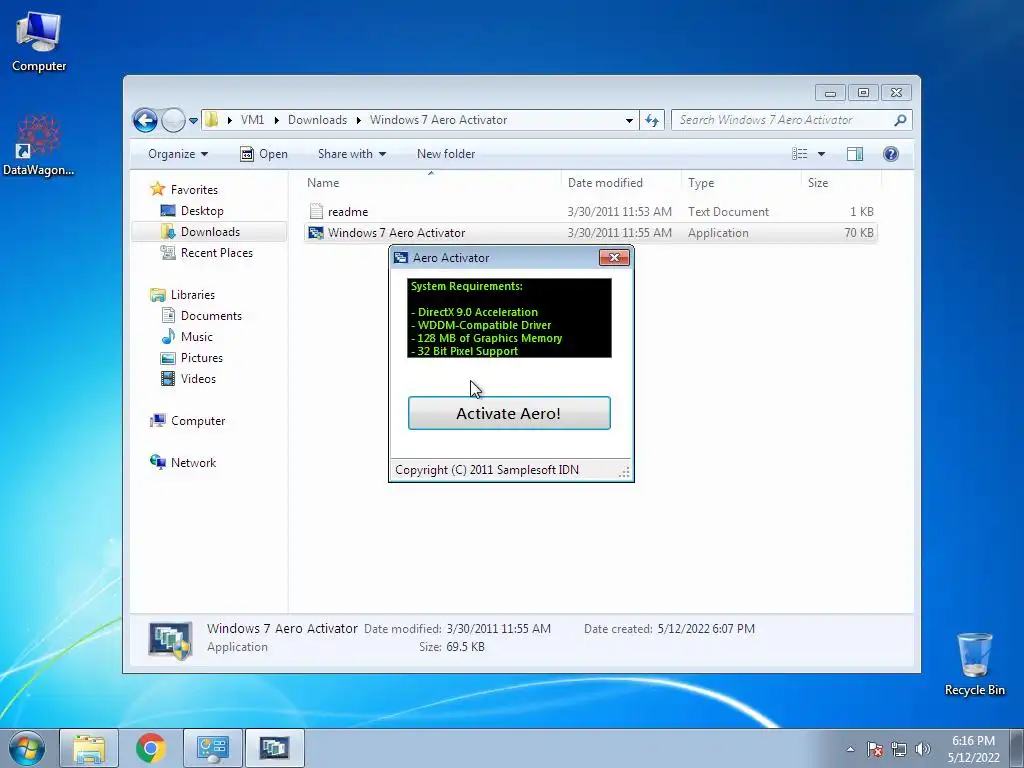1024x768 pixels.
Task: Click the Aero Activator taskbar icon
Action: coord(274,748)
